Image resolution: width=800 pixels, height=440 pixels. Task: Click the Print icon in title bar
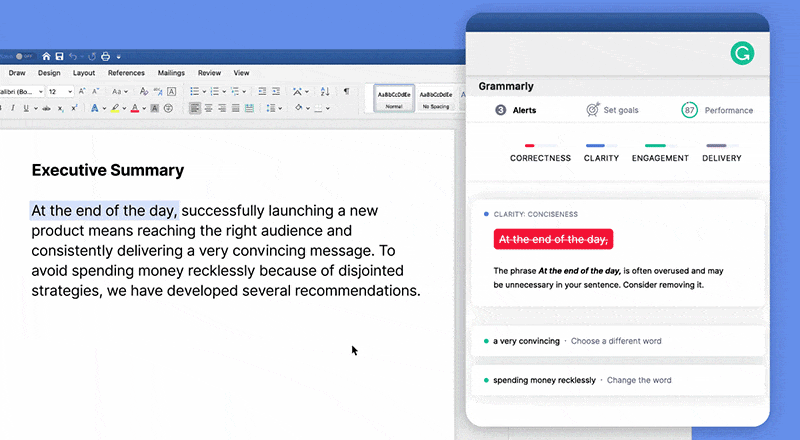coord(105,56)
